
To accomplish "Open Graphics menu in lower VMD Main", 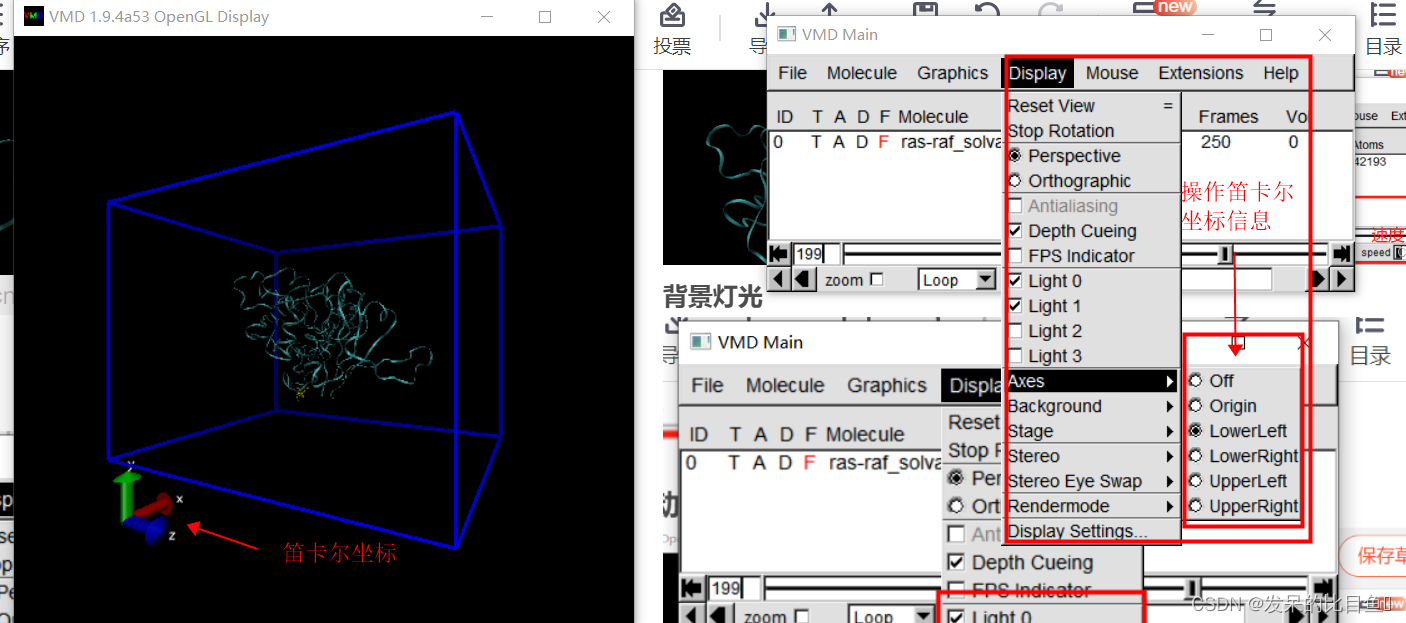I will click(x=886, y=385).
